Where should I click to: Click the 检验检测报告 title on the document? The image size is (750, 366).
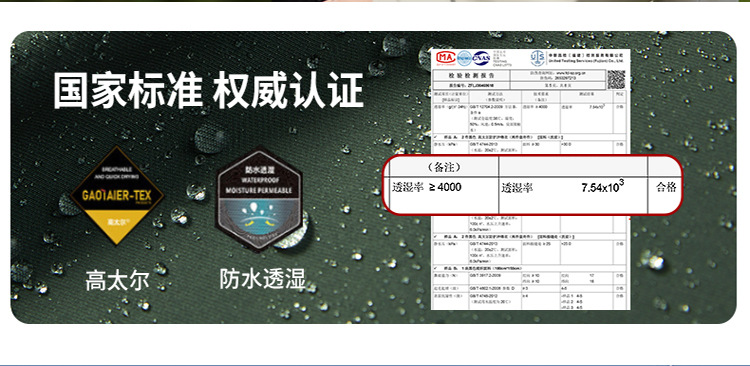471,76
